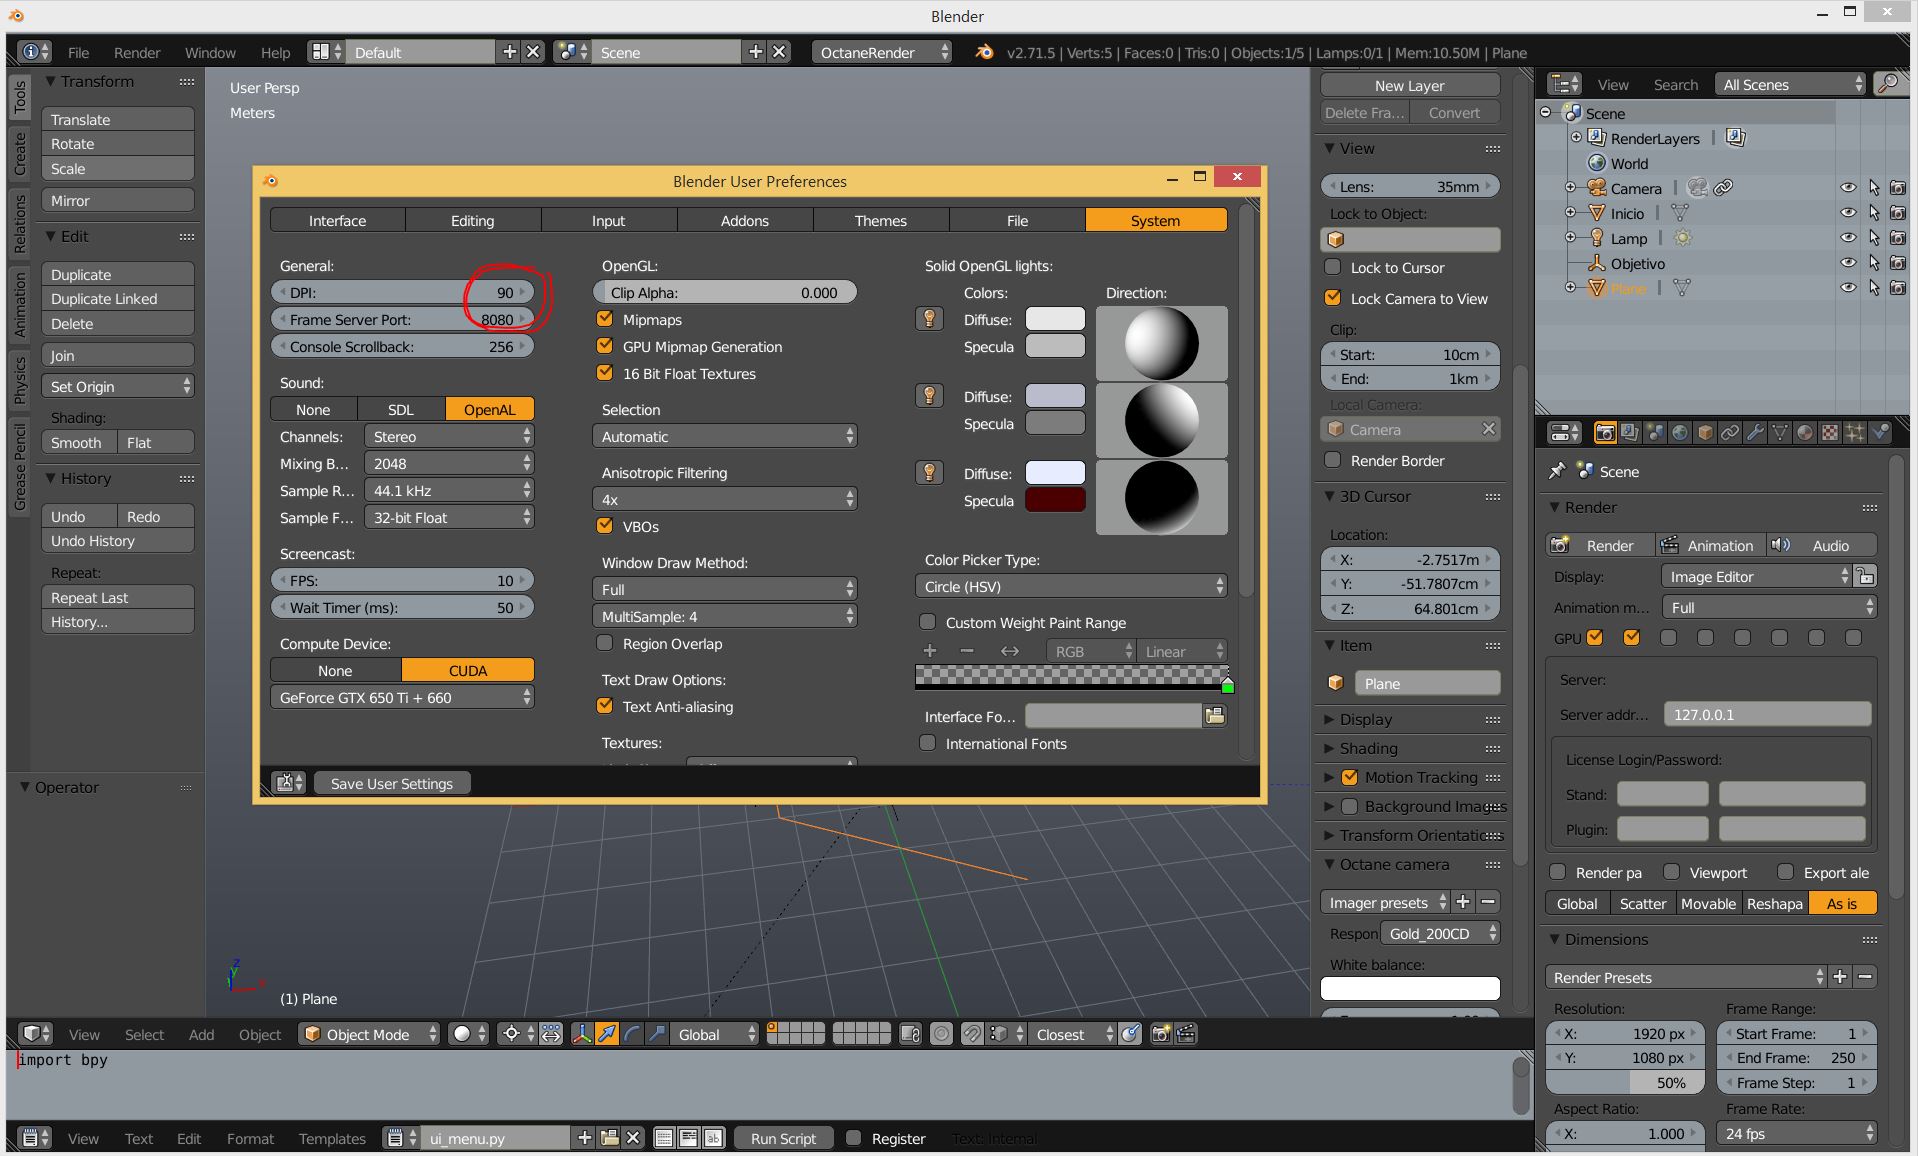Click the first OpenGL light bulb icon
This screenshot has width=1918, height=1156.
pos(929,319)
